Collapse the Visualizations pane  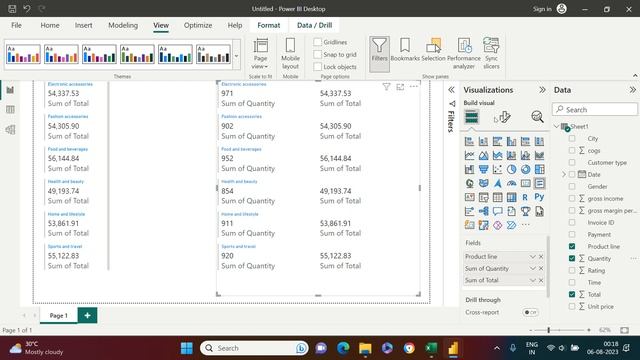pos(542,90)
